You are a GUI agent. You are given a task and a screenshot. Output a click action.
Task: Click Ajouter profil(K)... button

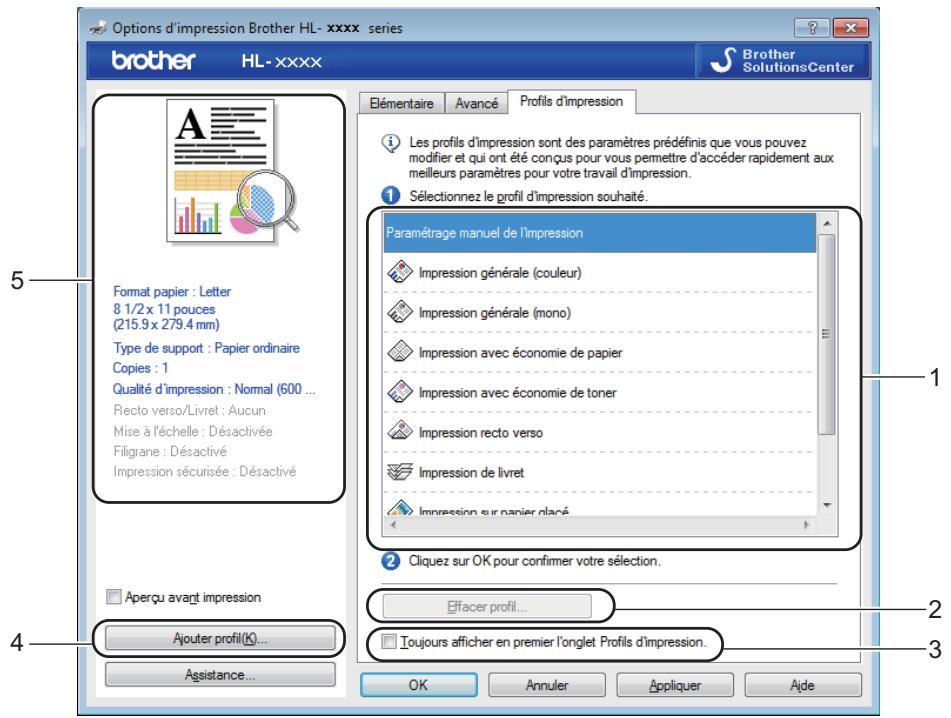pyautogui.click(x=220, y=638)
